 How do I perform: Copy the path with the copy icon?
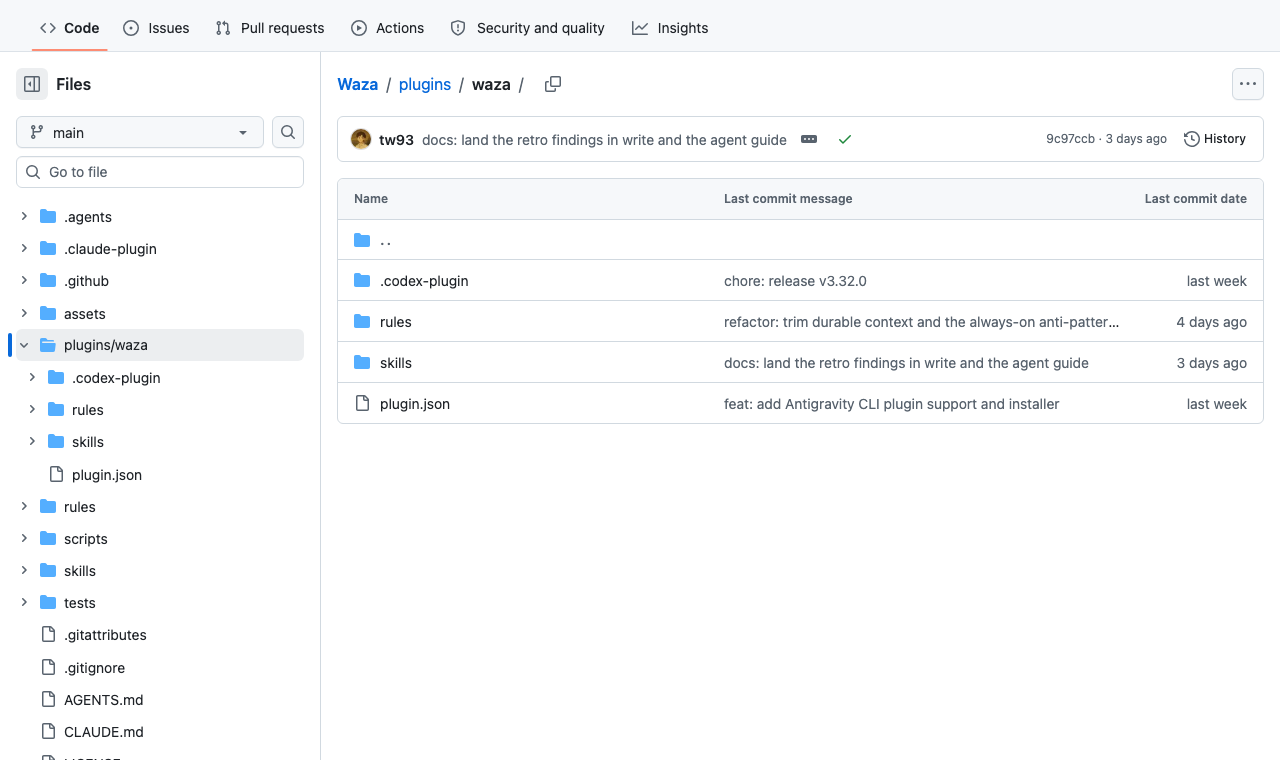(x=553, y=84)
